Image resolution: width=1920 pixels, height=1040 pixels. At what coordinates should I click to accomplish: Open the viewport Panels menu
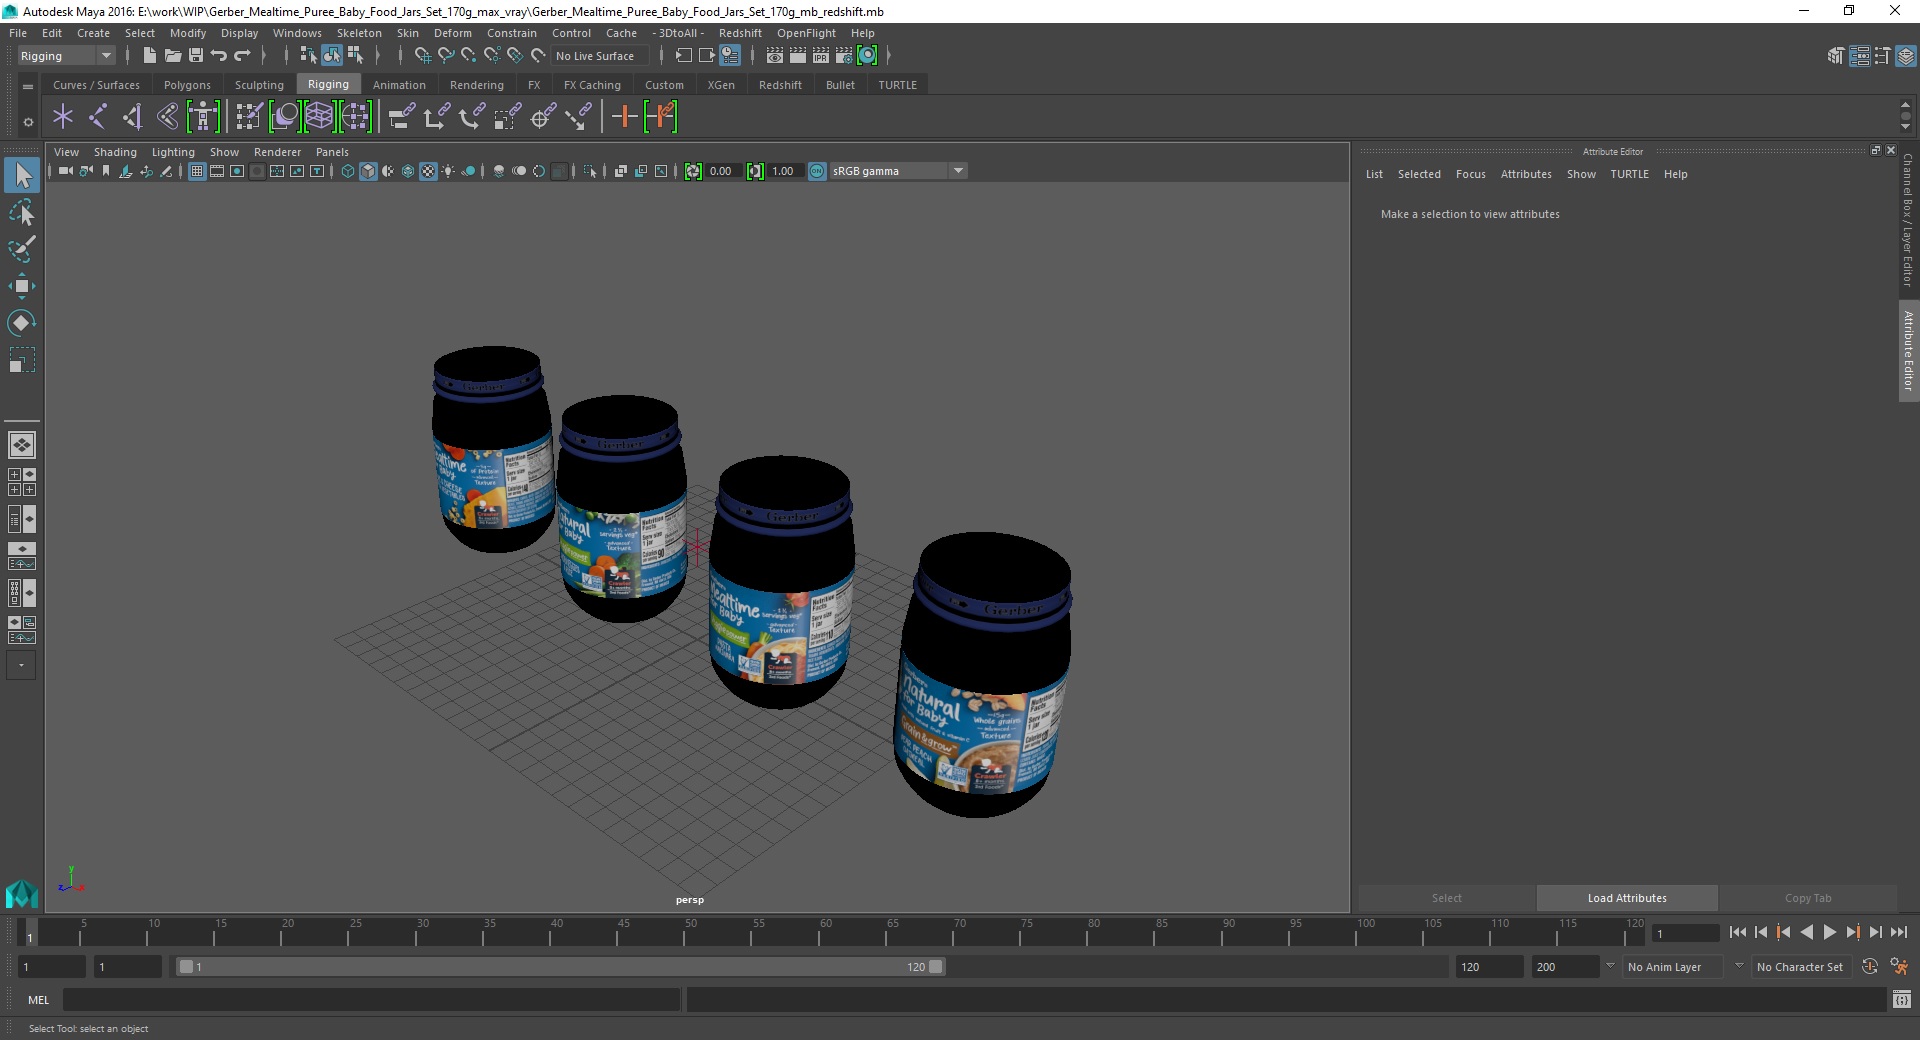coord(332,152)
